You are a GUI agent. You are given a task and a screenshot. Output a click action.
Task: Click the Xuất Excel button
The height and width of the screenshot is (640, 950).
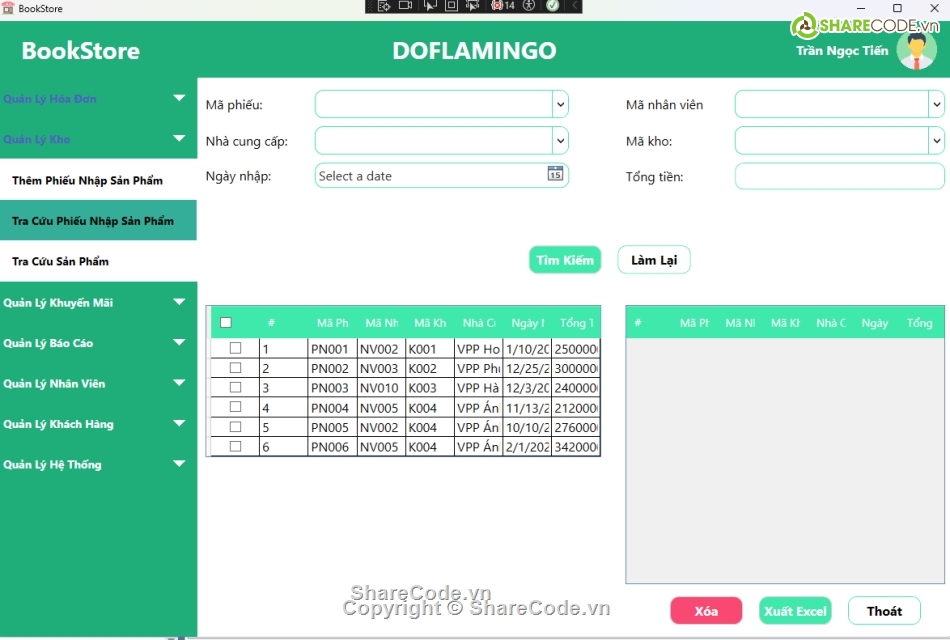[x=795, y=610]
